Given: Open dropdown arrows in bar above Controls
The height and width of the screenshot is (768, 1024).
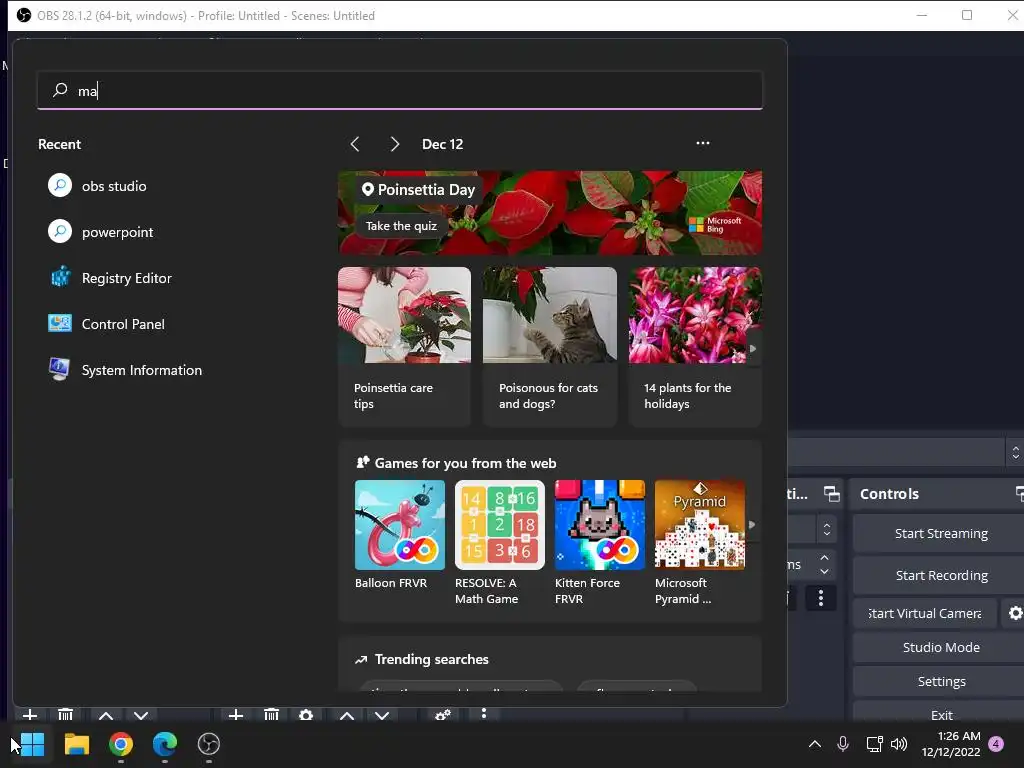Looking at the screenshot, I should [x=1015, y=452].
